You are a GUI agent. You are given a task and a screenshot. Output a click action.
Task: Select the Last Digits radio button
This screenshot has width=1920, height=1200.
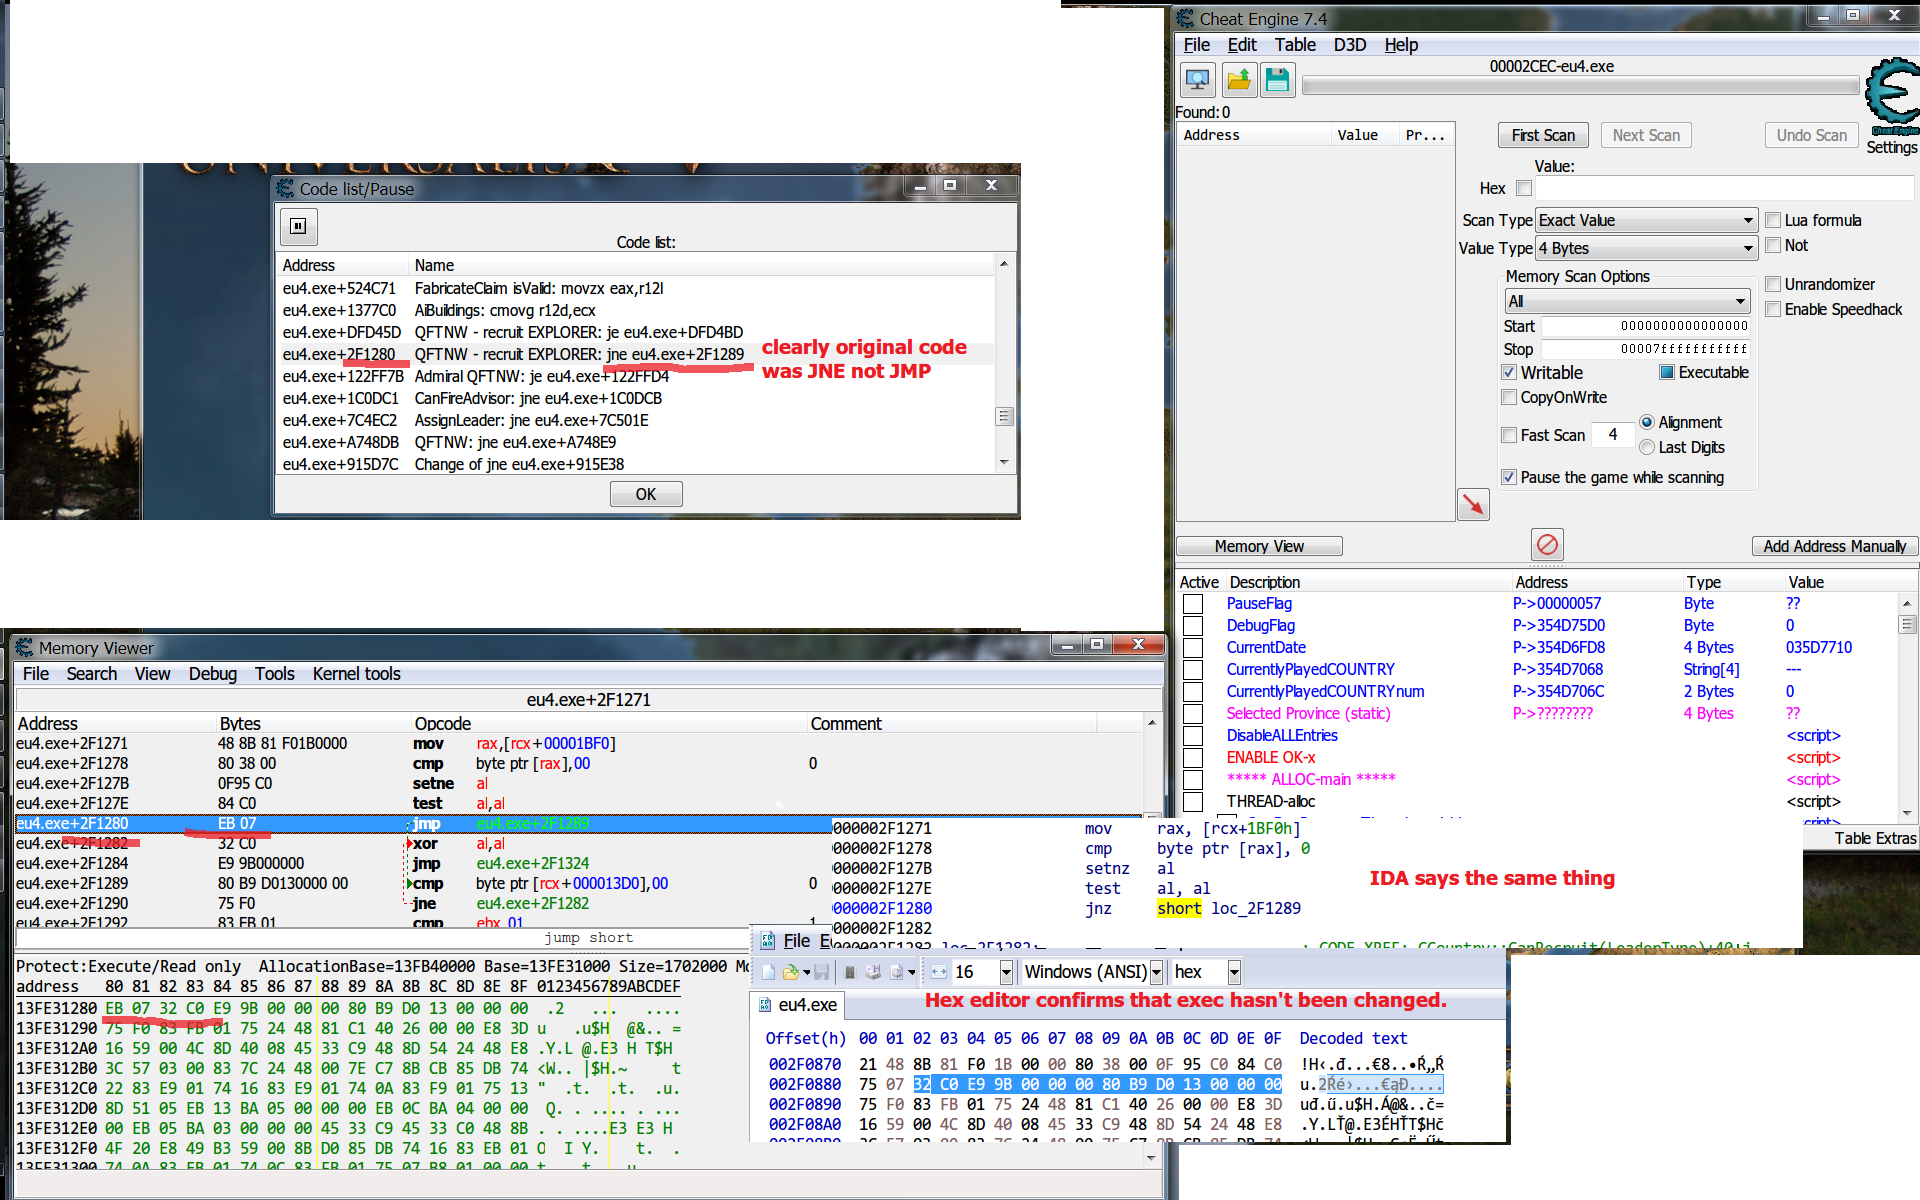click(1647, 447)
